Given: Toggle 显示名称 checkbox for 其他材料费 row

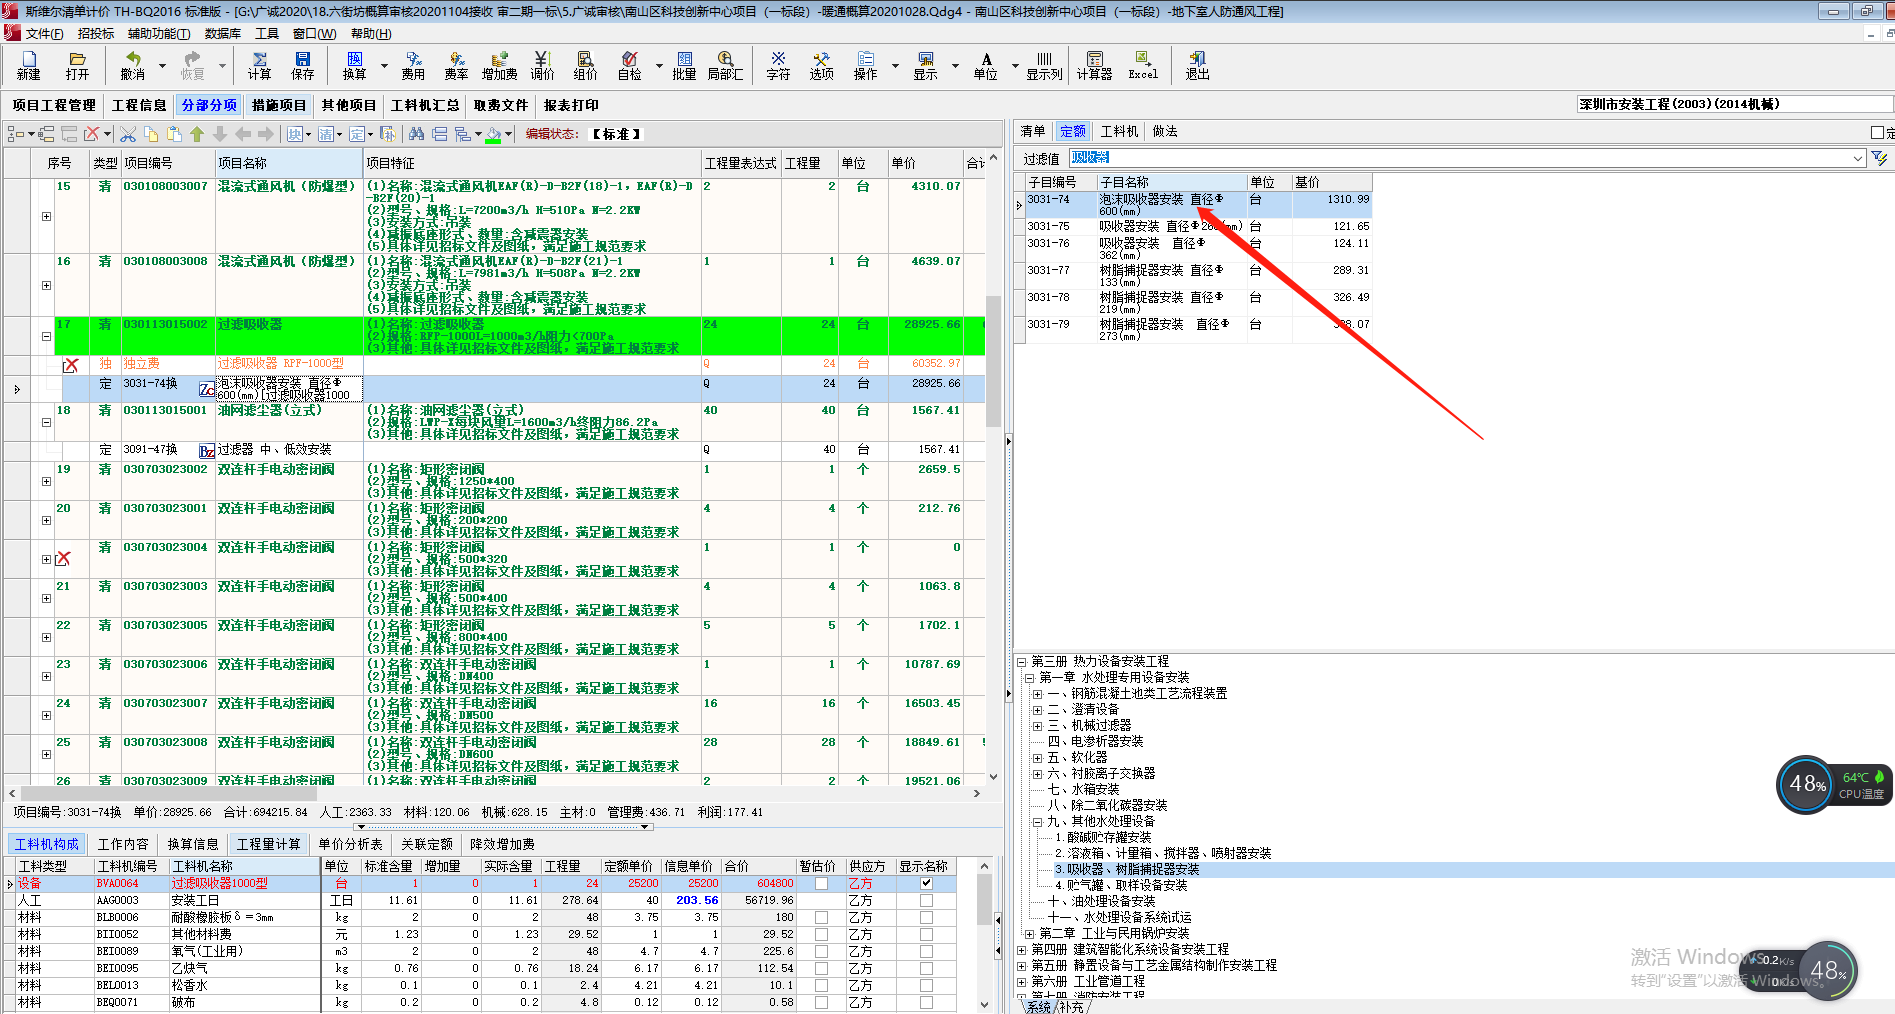Looking at the screenshot, I should (x=926, y=934).
